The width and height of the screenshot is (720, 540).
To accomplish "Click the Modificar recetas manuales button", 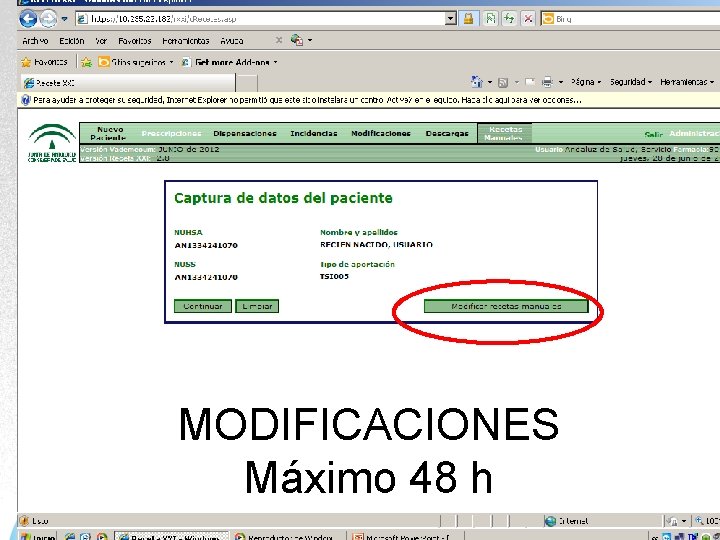I will pyautogui.click(x=506, y=306).
